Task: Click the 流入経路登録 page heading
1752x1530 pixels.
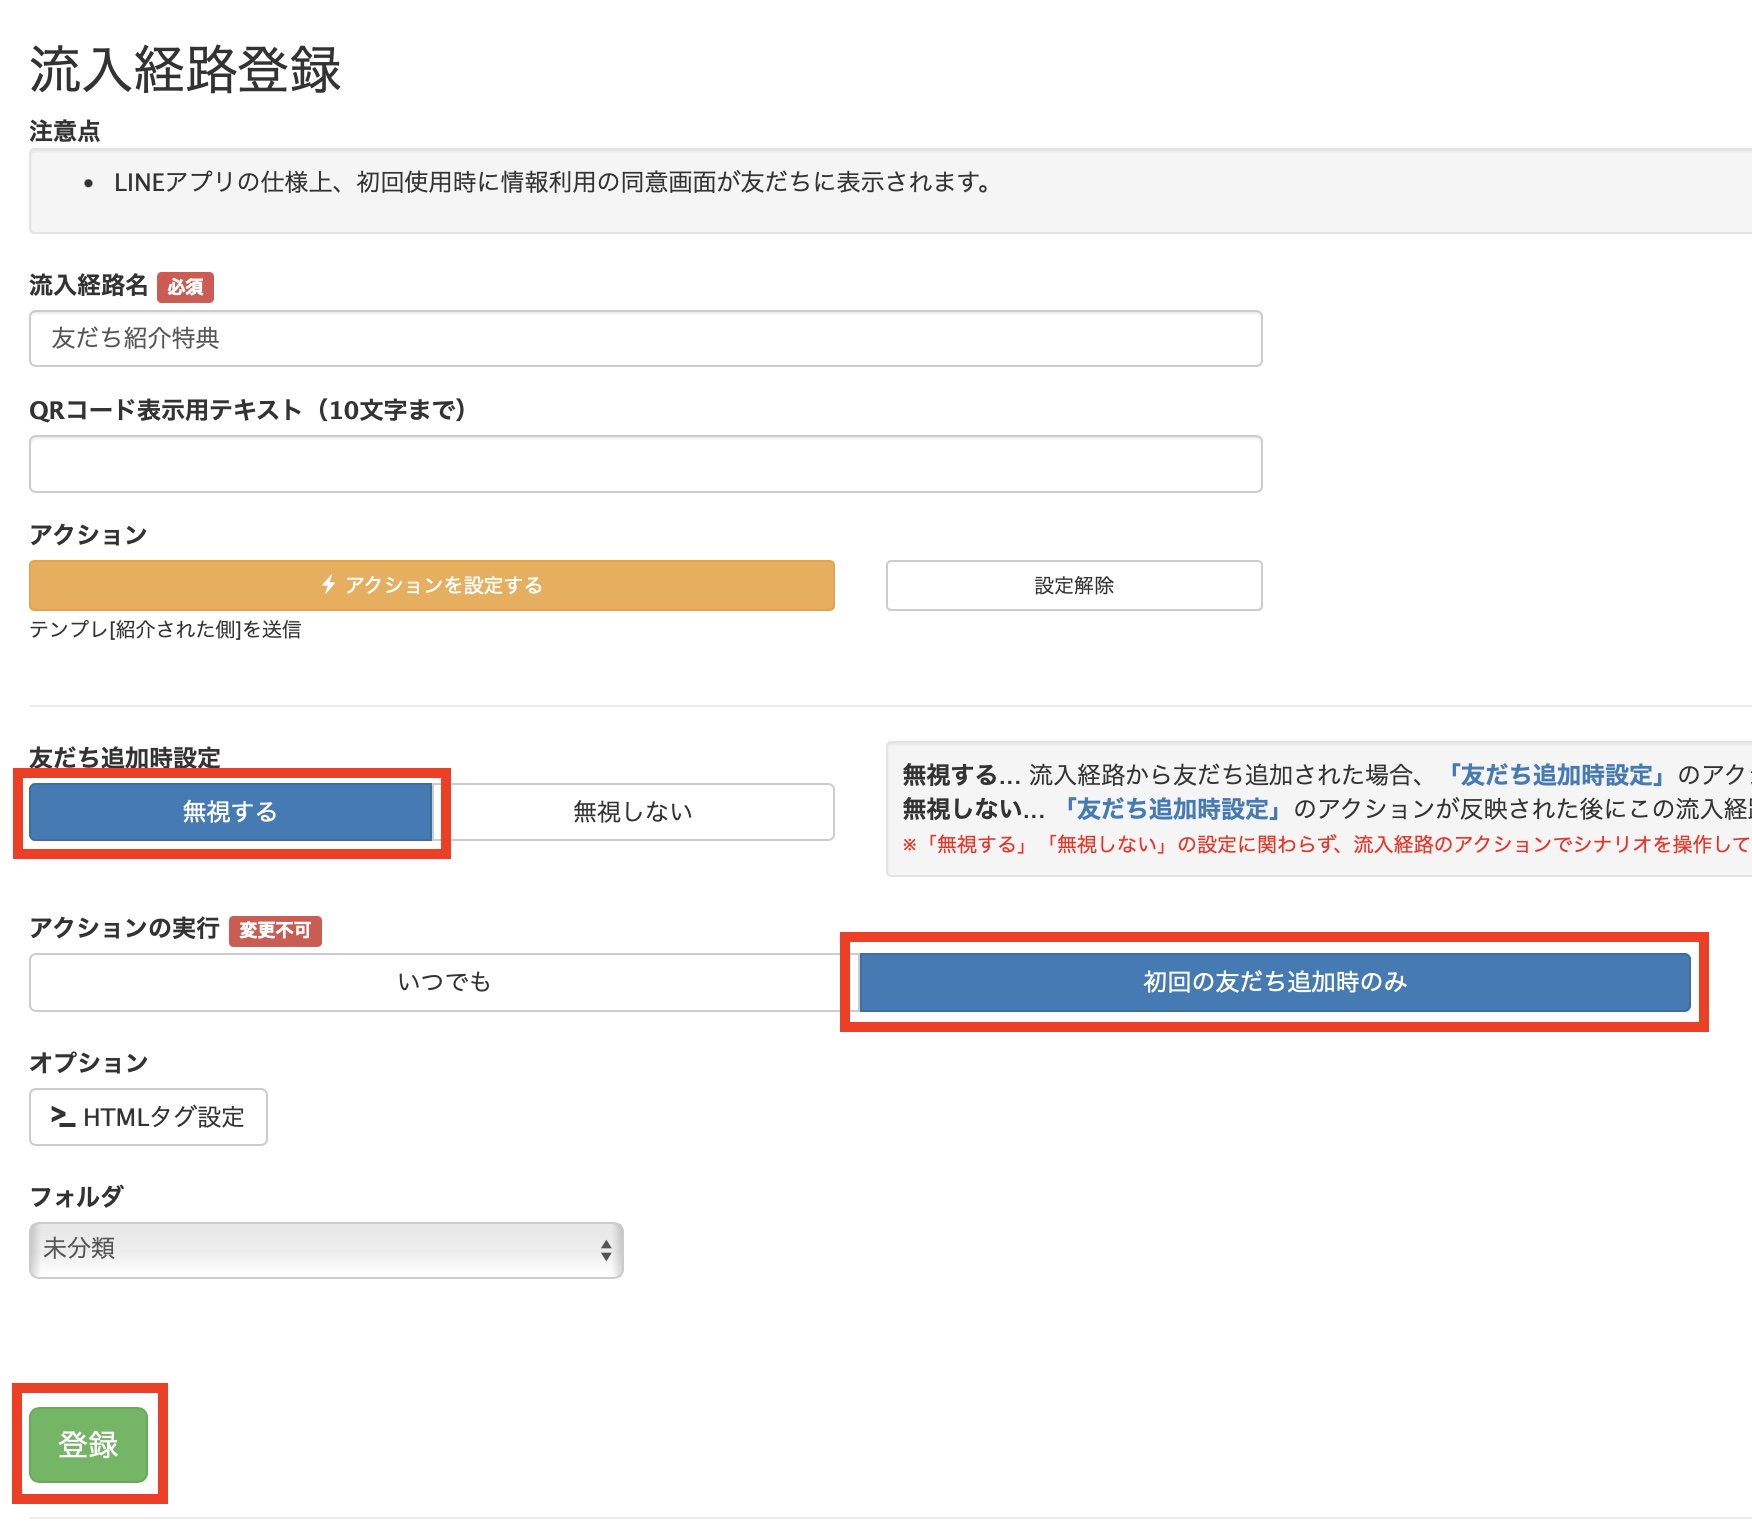Action: click(185, 70)
